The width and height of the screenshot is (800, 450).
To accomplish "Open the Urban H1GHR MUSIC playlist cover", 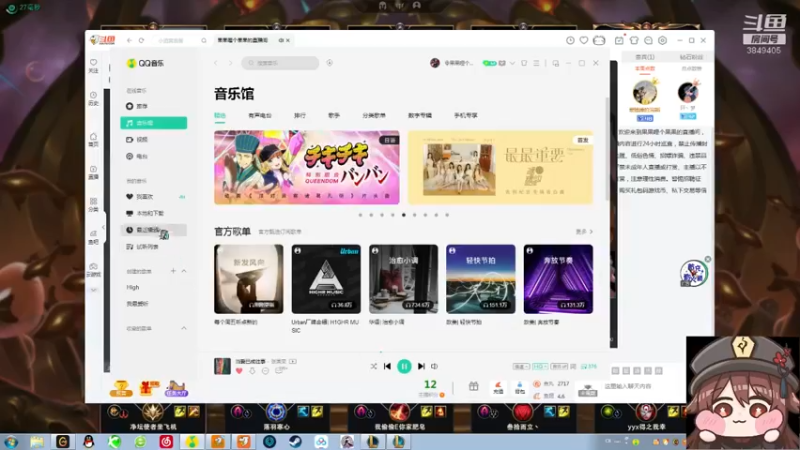I will [x=326, y=279].
